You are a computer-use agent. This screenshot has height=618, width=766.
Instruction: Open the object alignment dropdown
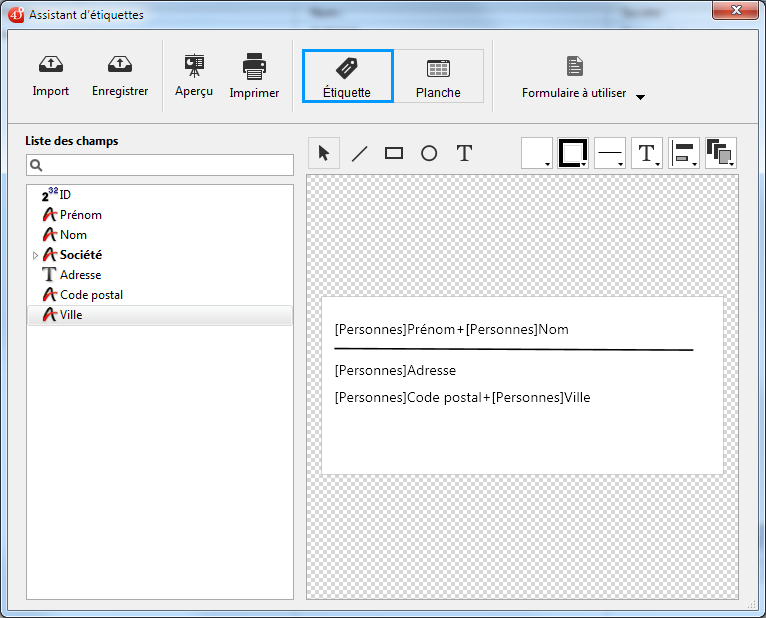click(x=684, y=153)
